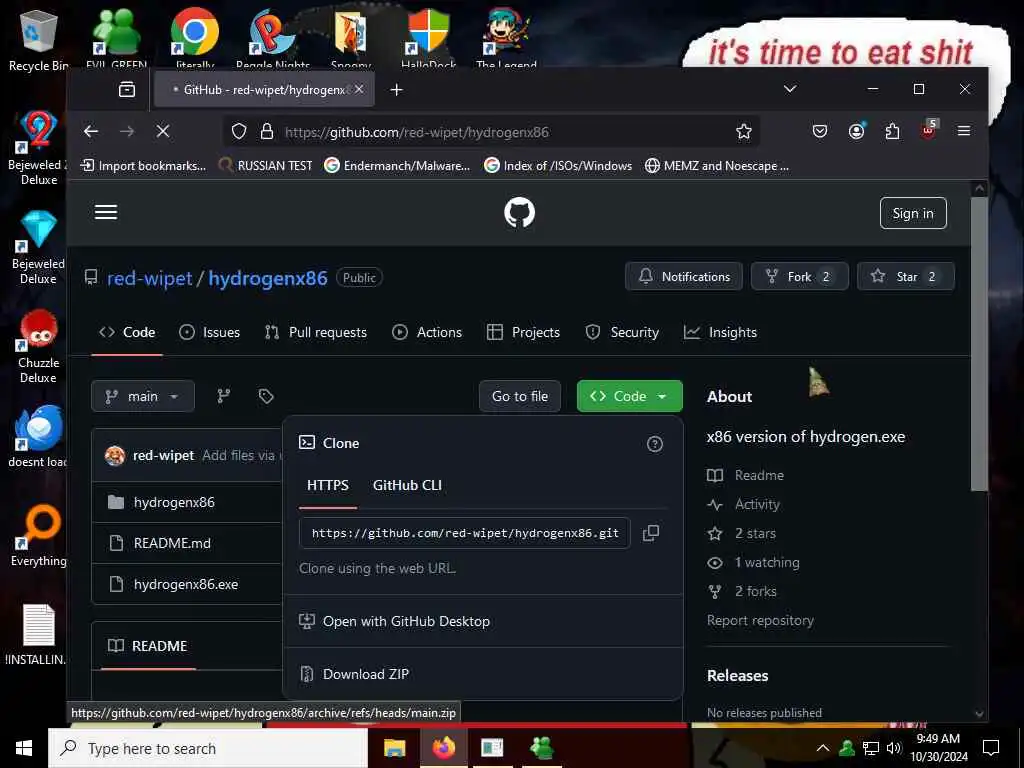Open the RUSSIAN TEST bookmark
This screenshot has height=768, width=1024.
click(x=265, y=166)
